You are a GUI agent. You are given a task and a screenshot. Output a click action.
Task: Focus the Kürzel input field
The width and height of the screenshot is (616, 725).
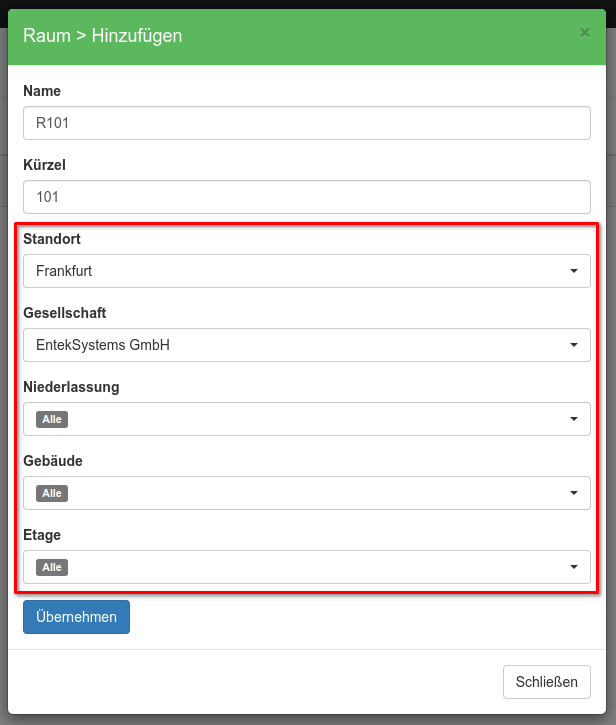click(x=306, y=197)
